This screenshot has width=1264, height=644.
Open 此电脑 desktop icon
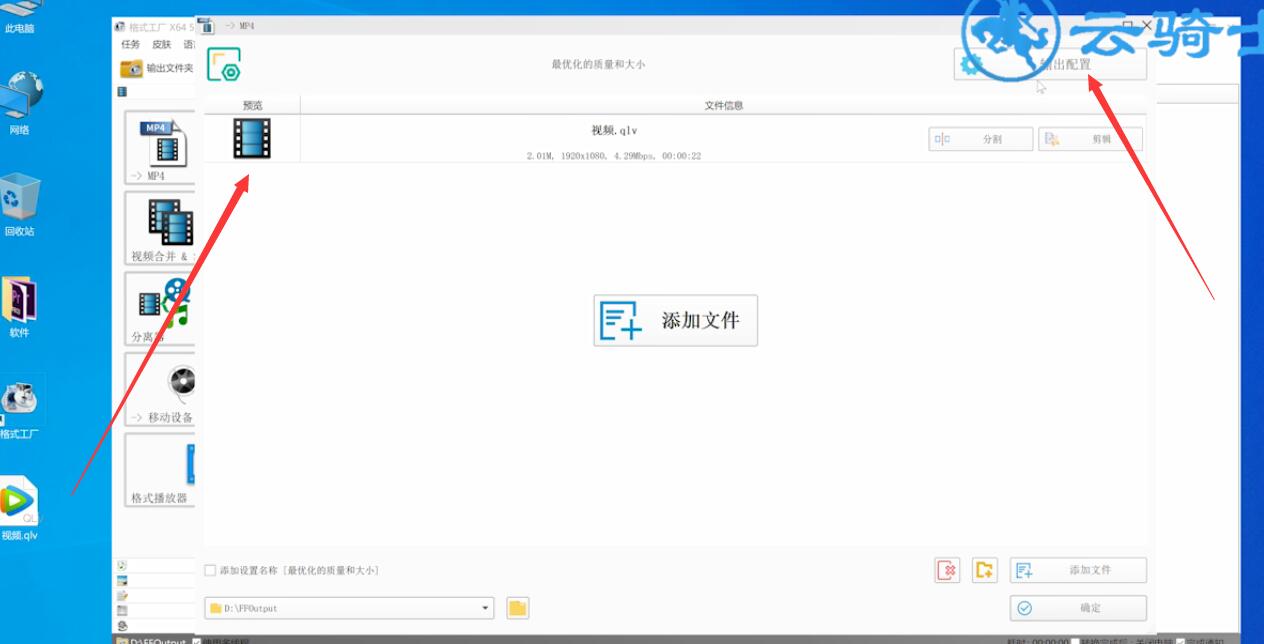pos(19,17)
